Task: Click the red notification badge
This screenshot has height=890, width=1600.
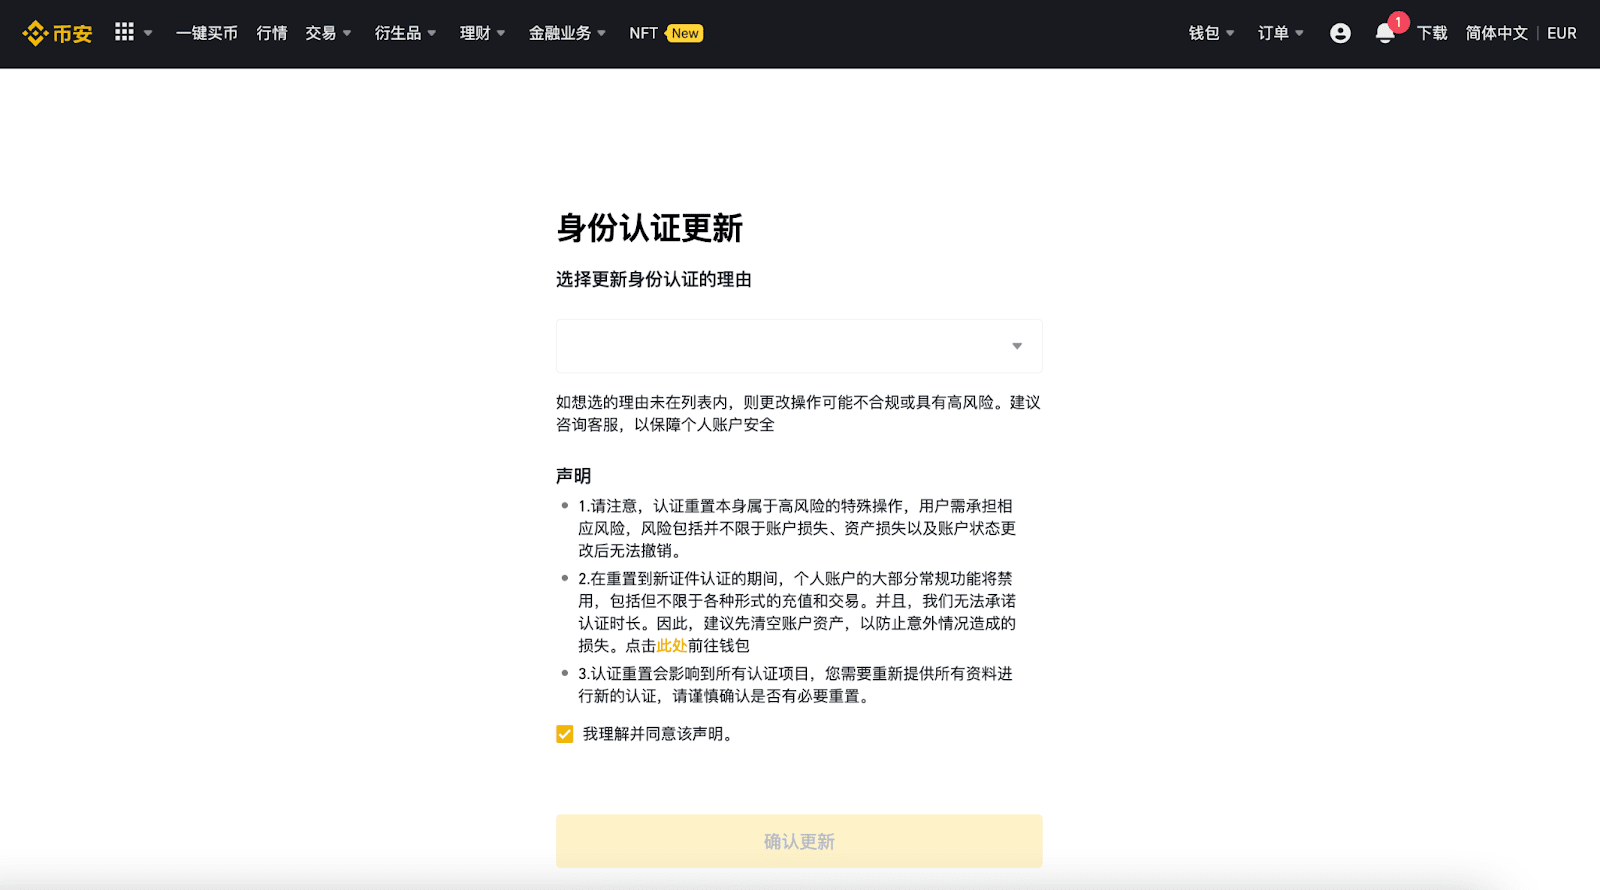Action: pos(1398,22)
